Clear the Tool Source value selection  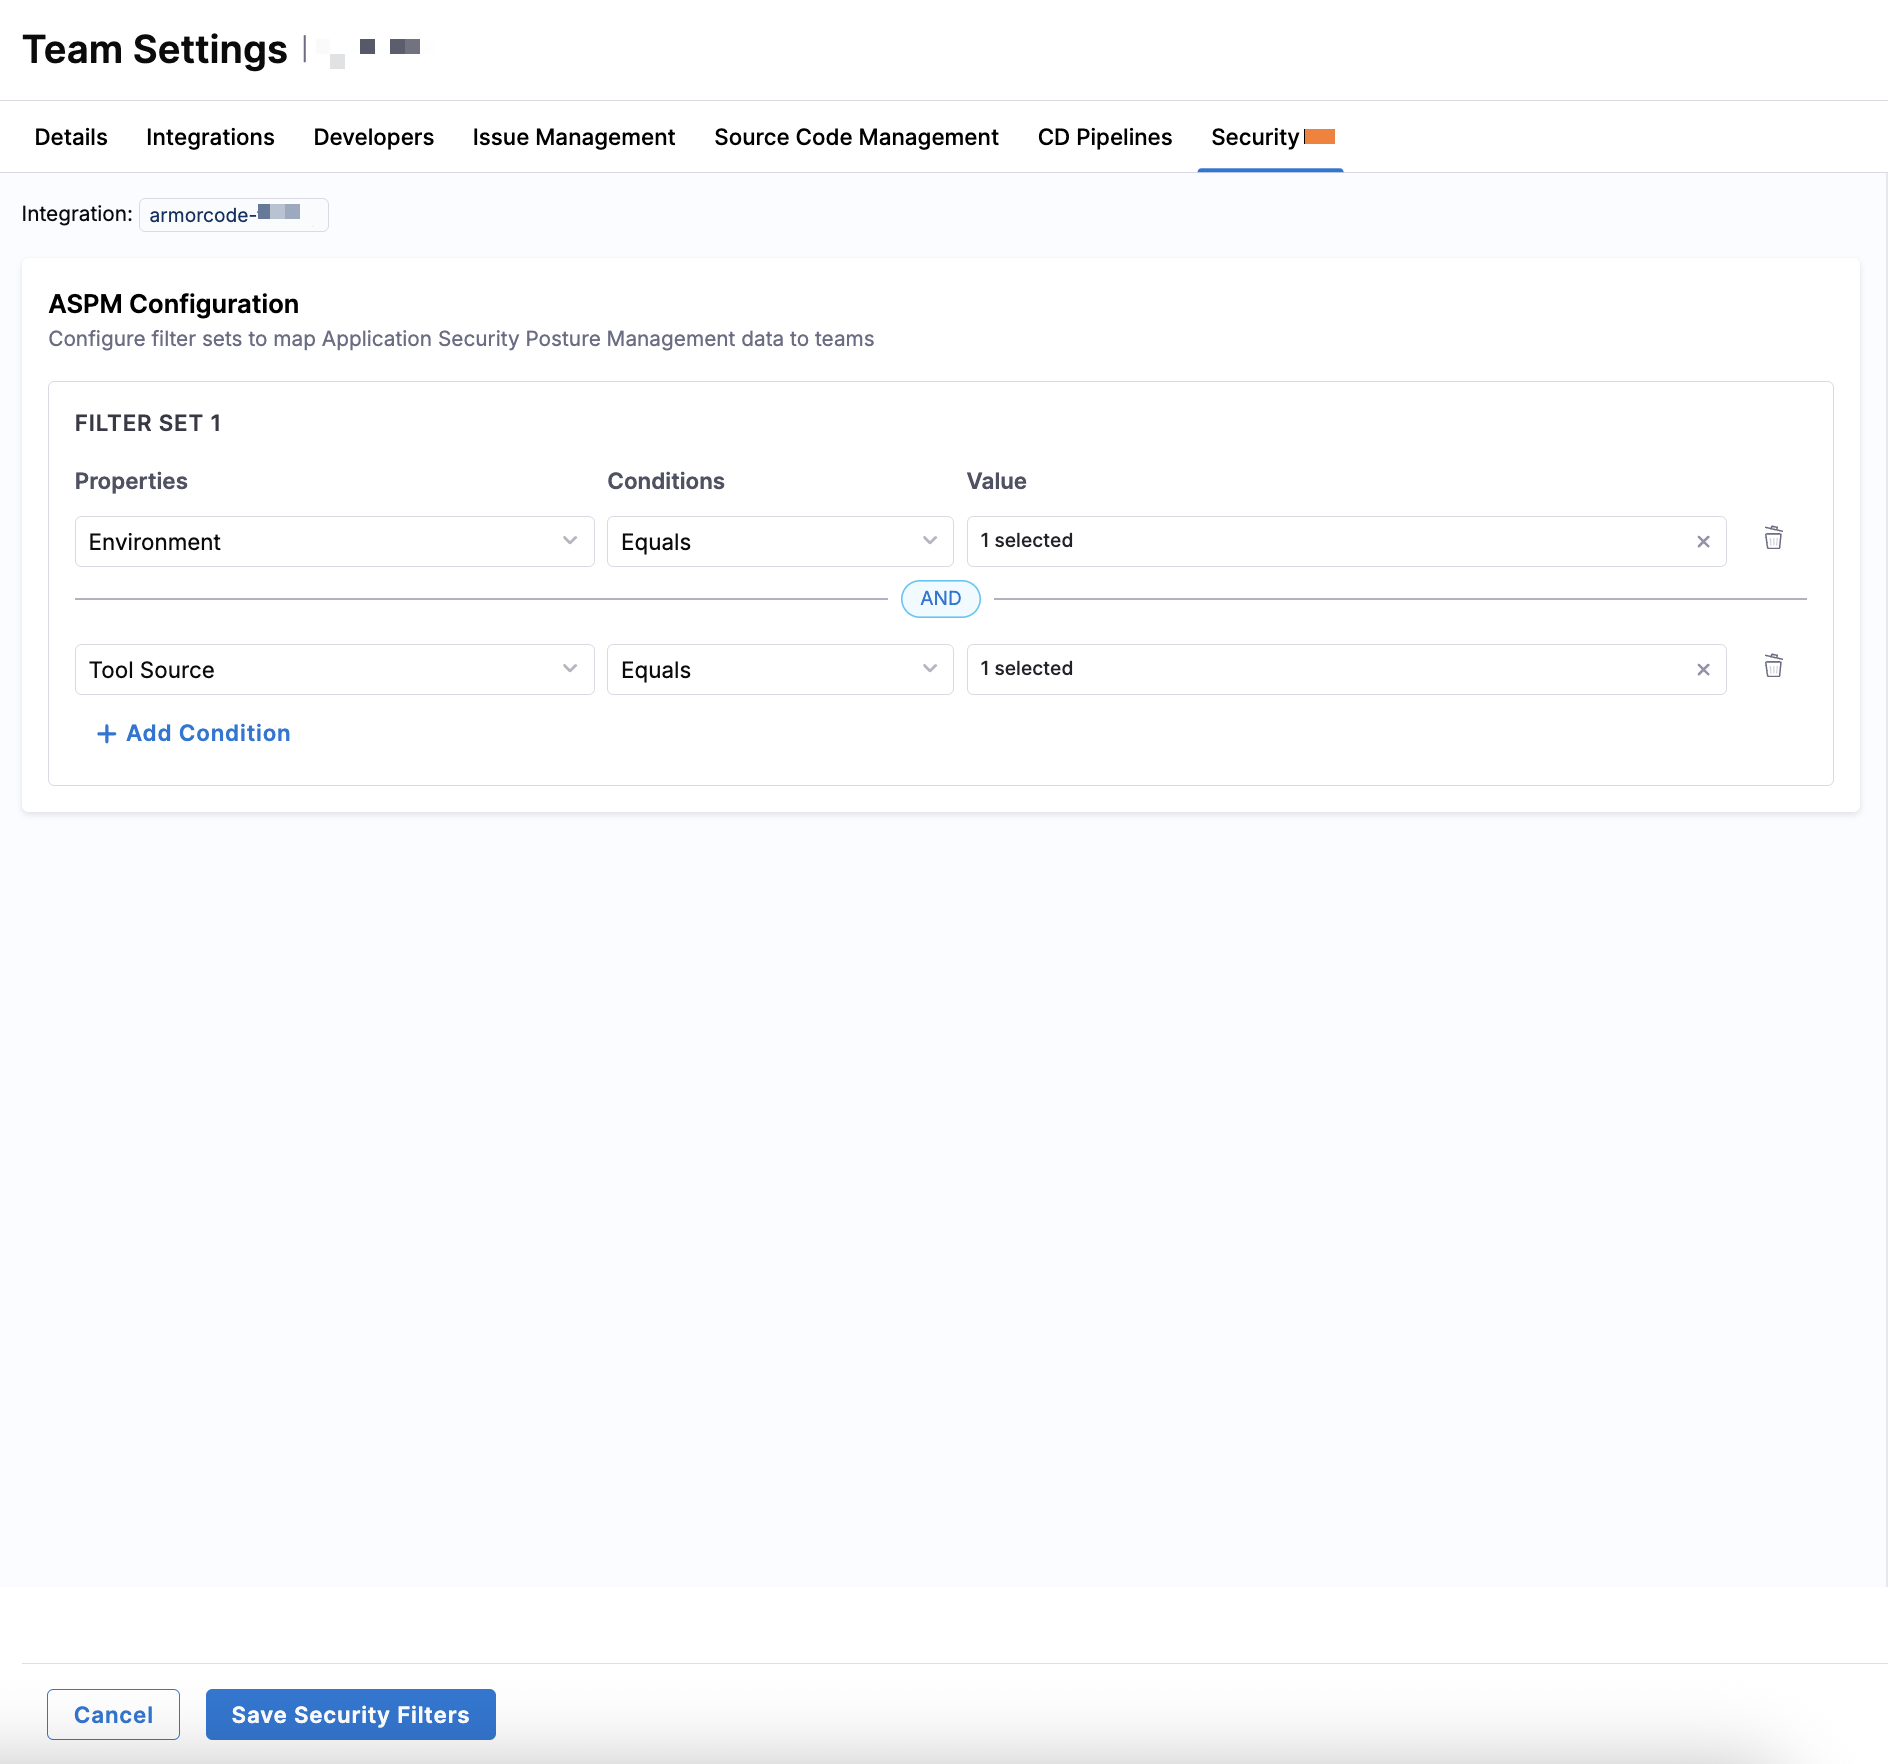(x=1703, y=670)
